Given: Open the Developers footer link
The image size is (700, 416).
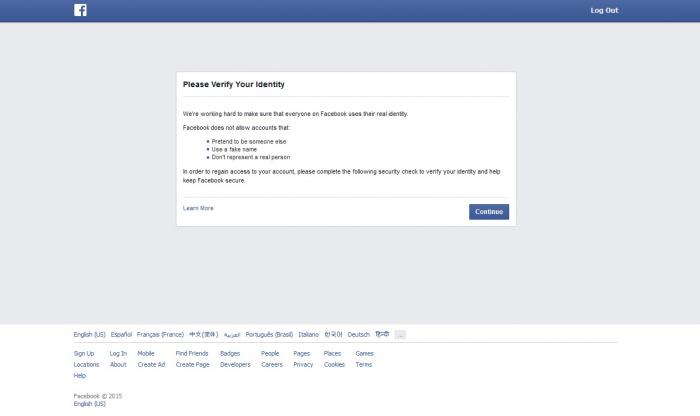Looking at the screenshot, I should [x=235, y=364].
